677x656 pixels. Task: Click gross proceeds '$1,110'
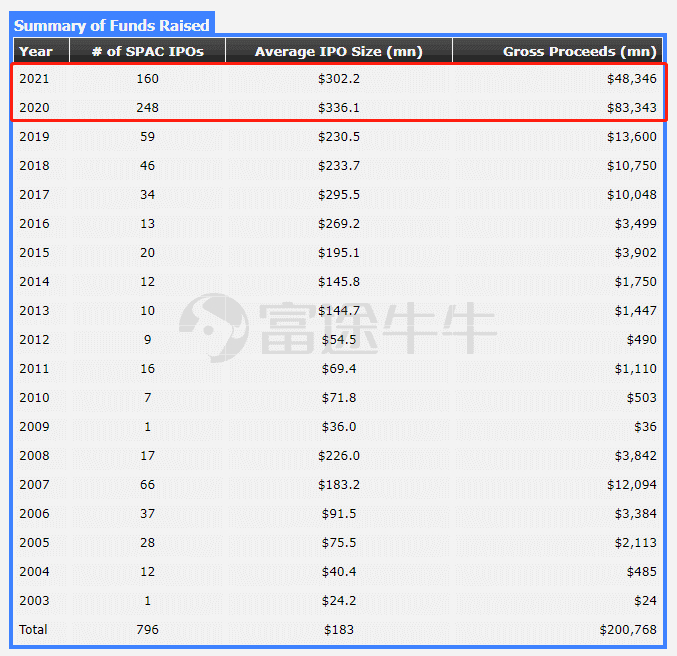coord(636,368)
